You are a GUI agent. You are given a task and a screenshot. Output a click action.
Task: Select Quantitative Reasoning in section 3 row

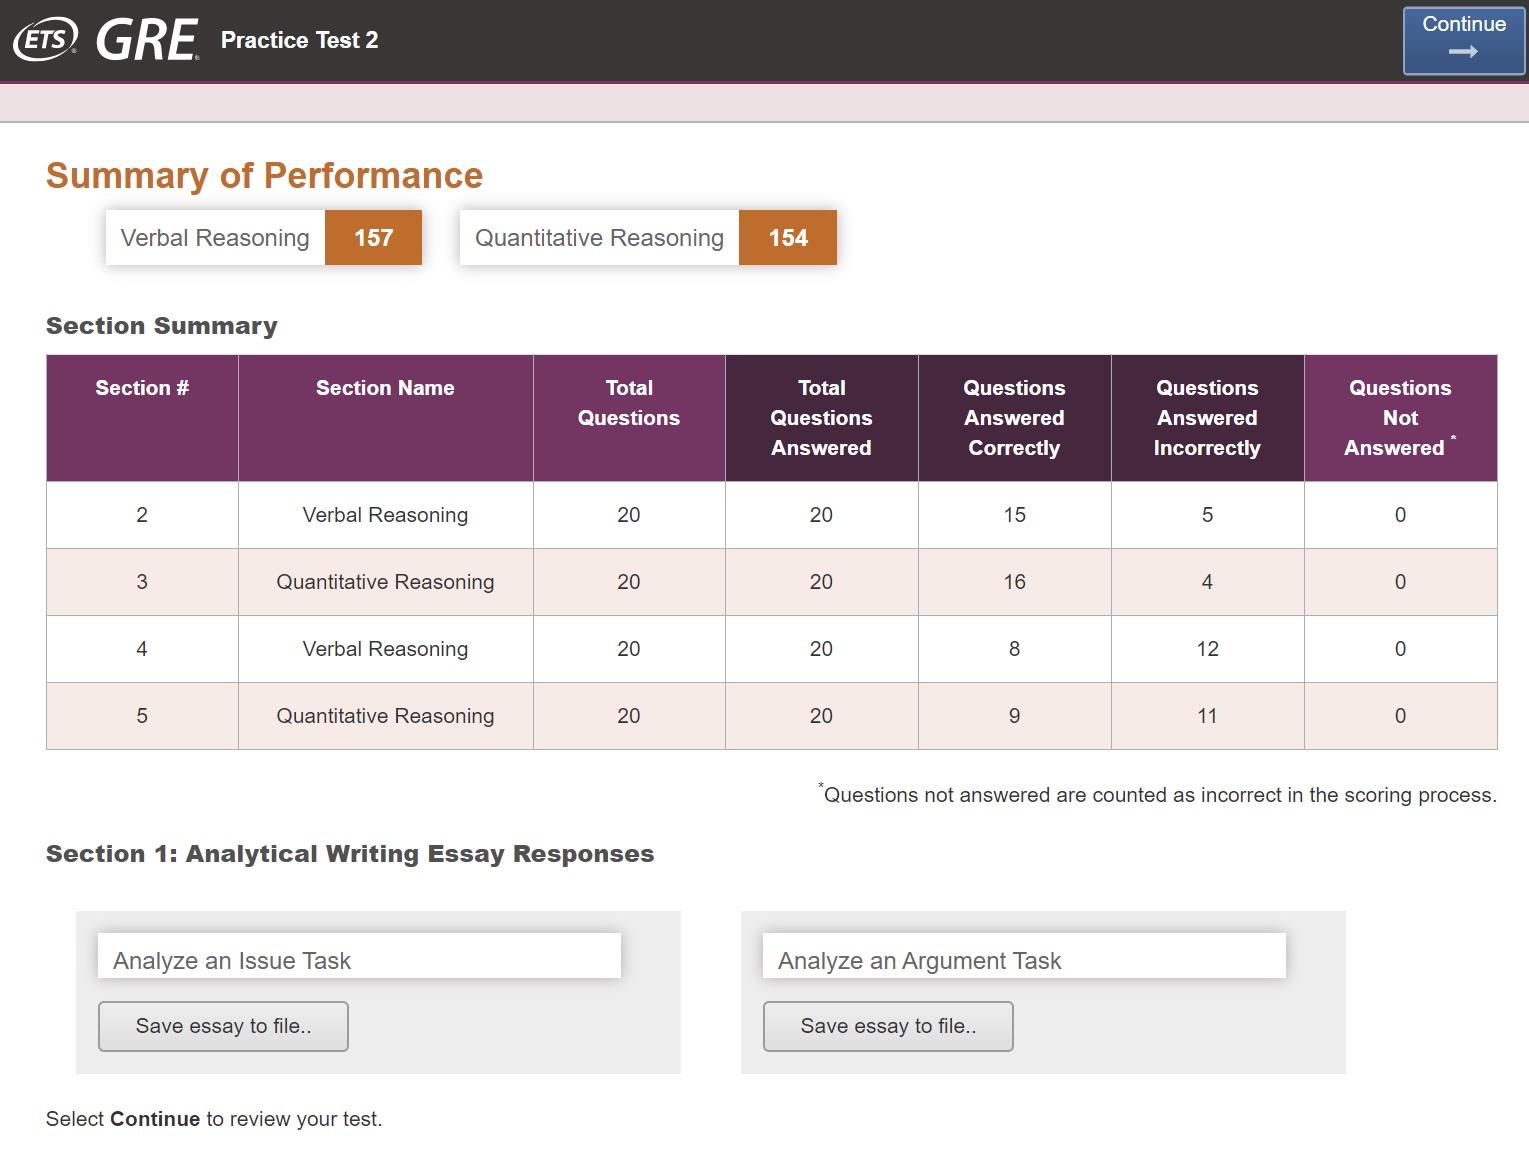pyautogui.click(x=385, y=582)
